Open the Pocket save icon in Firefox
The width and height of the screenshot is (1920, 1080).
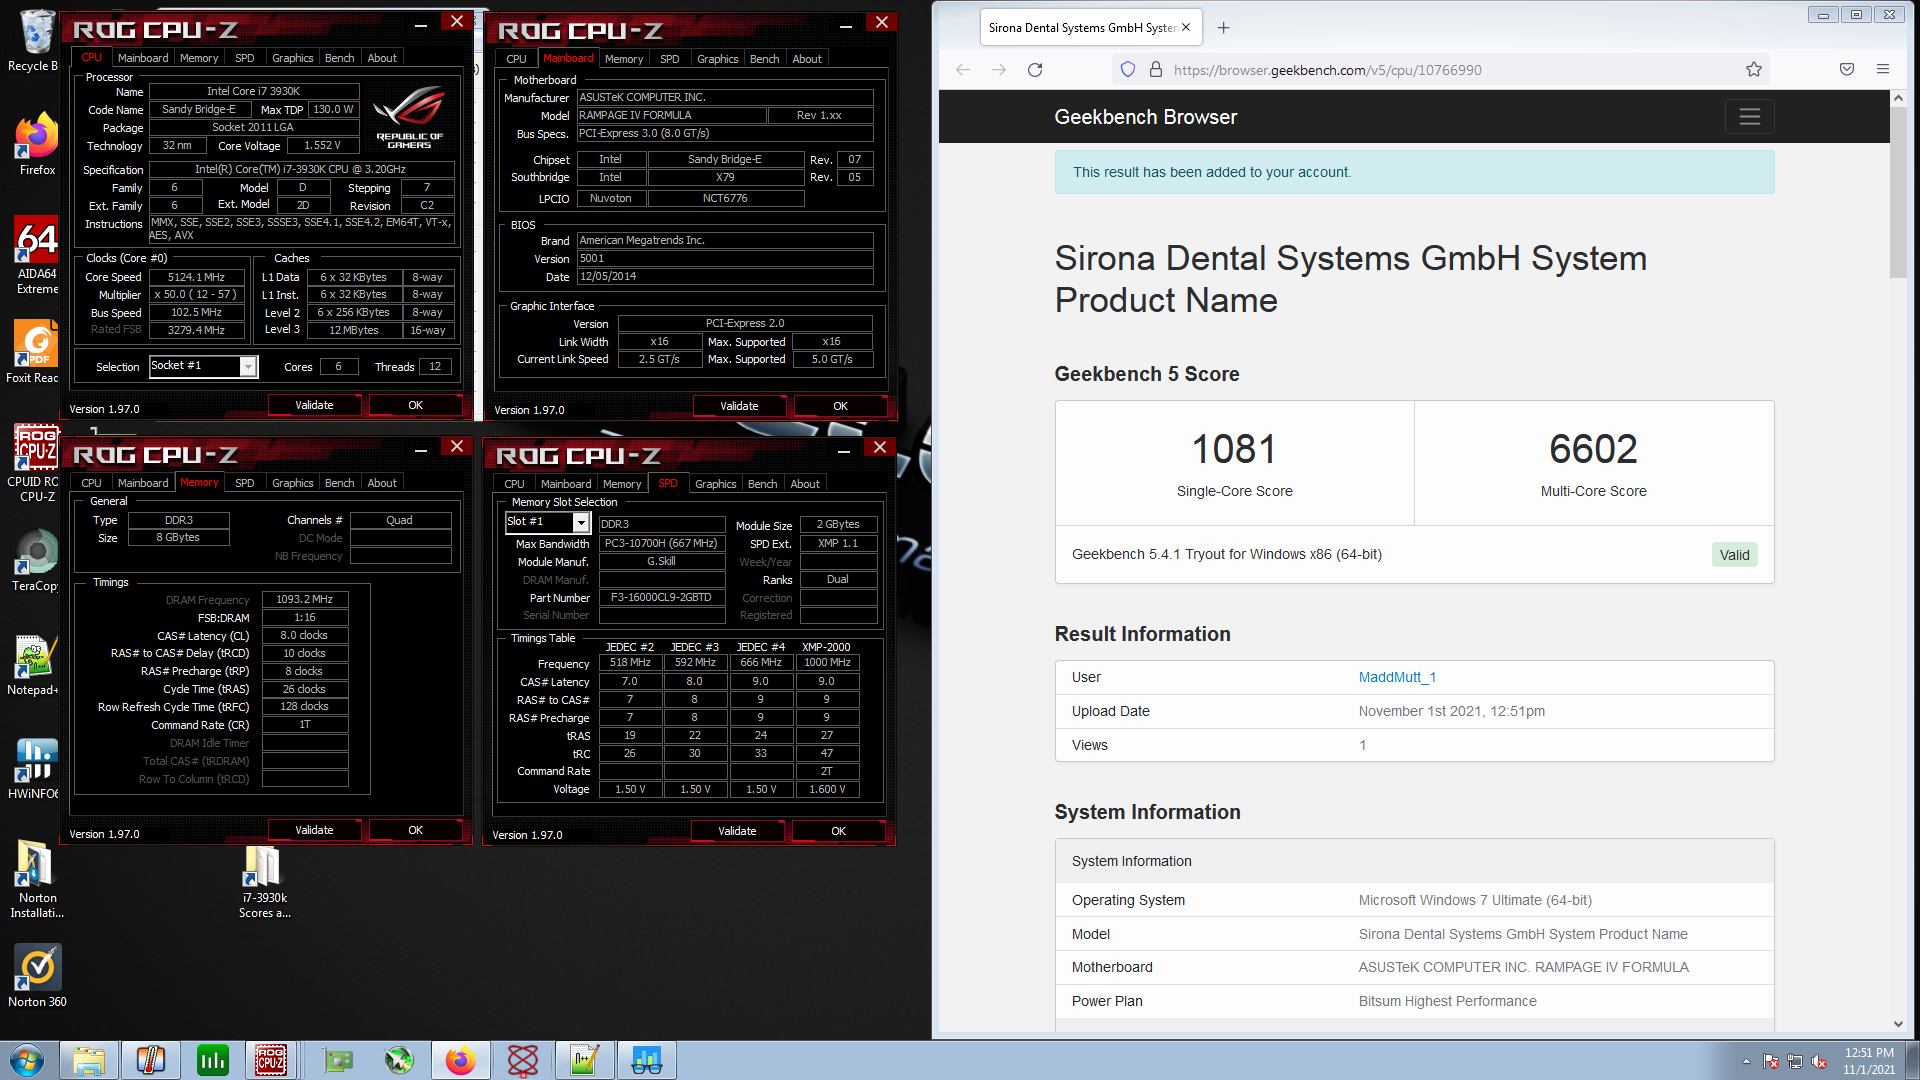point(1847,70)
